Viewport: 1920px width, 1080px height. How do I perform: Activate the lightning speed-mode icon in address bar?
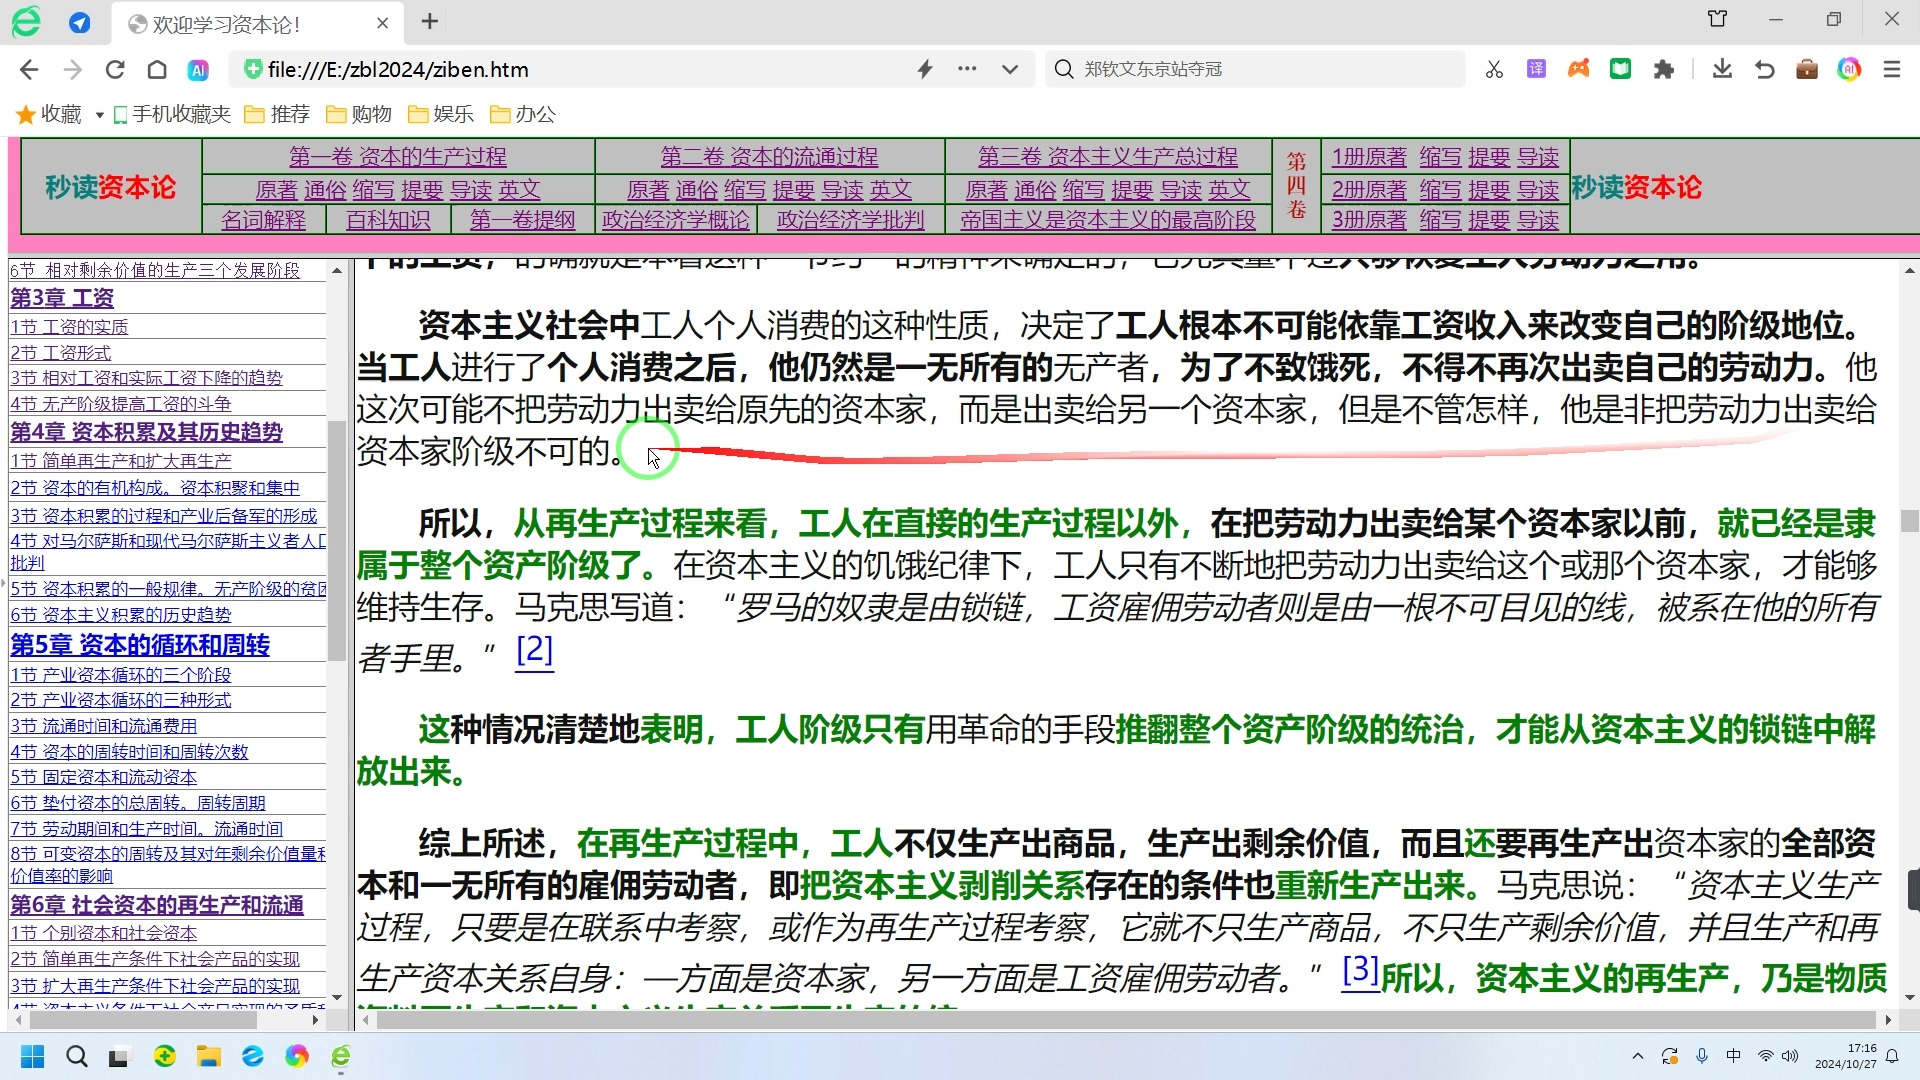pos(925,69)
